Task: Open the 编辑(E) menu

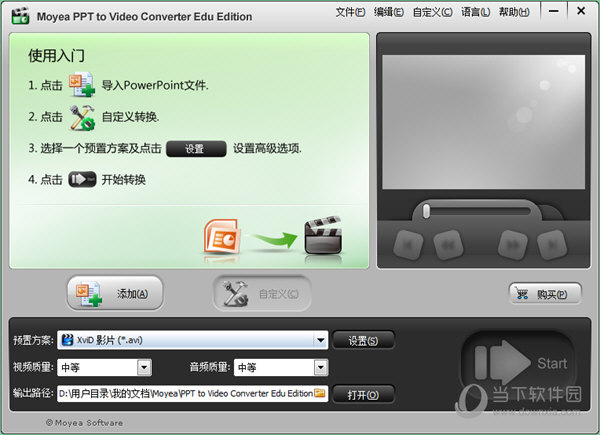Action: [x=388, y=12]
